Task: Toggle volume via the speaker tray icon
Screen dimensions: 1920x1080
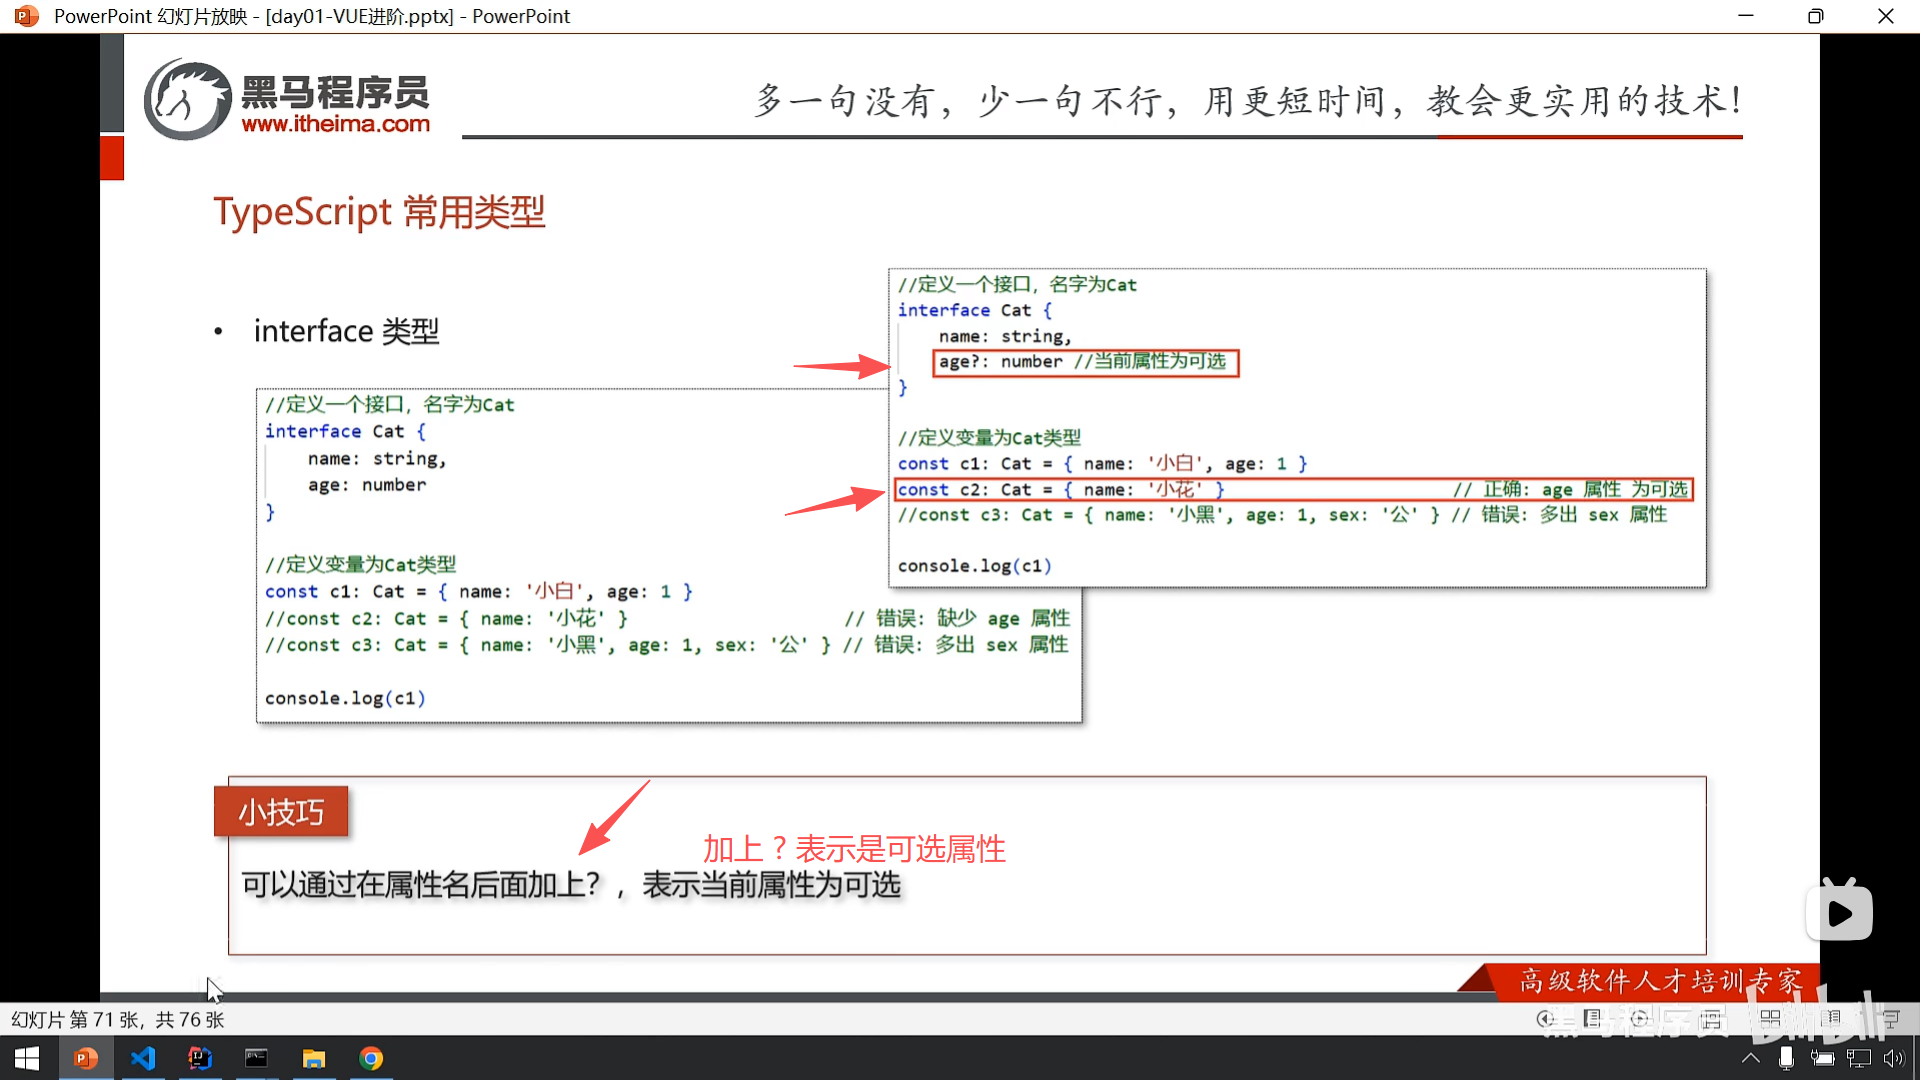Action: [1893, 1058]
